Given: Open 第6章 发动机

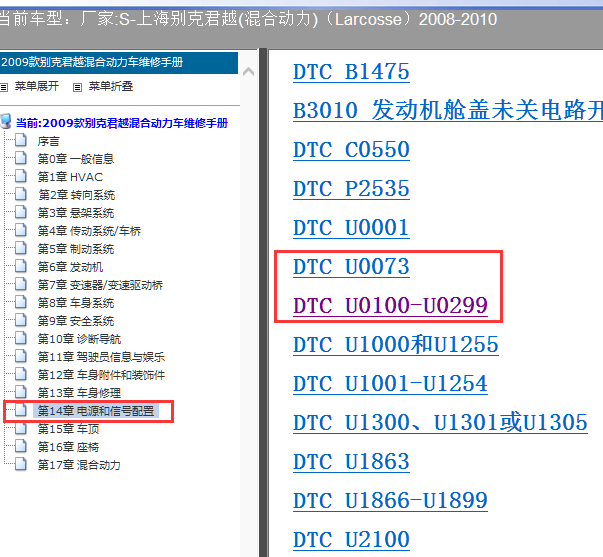Looking at the screenshot, I should pos(70,267).
